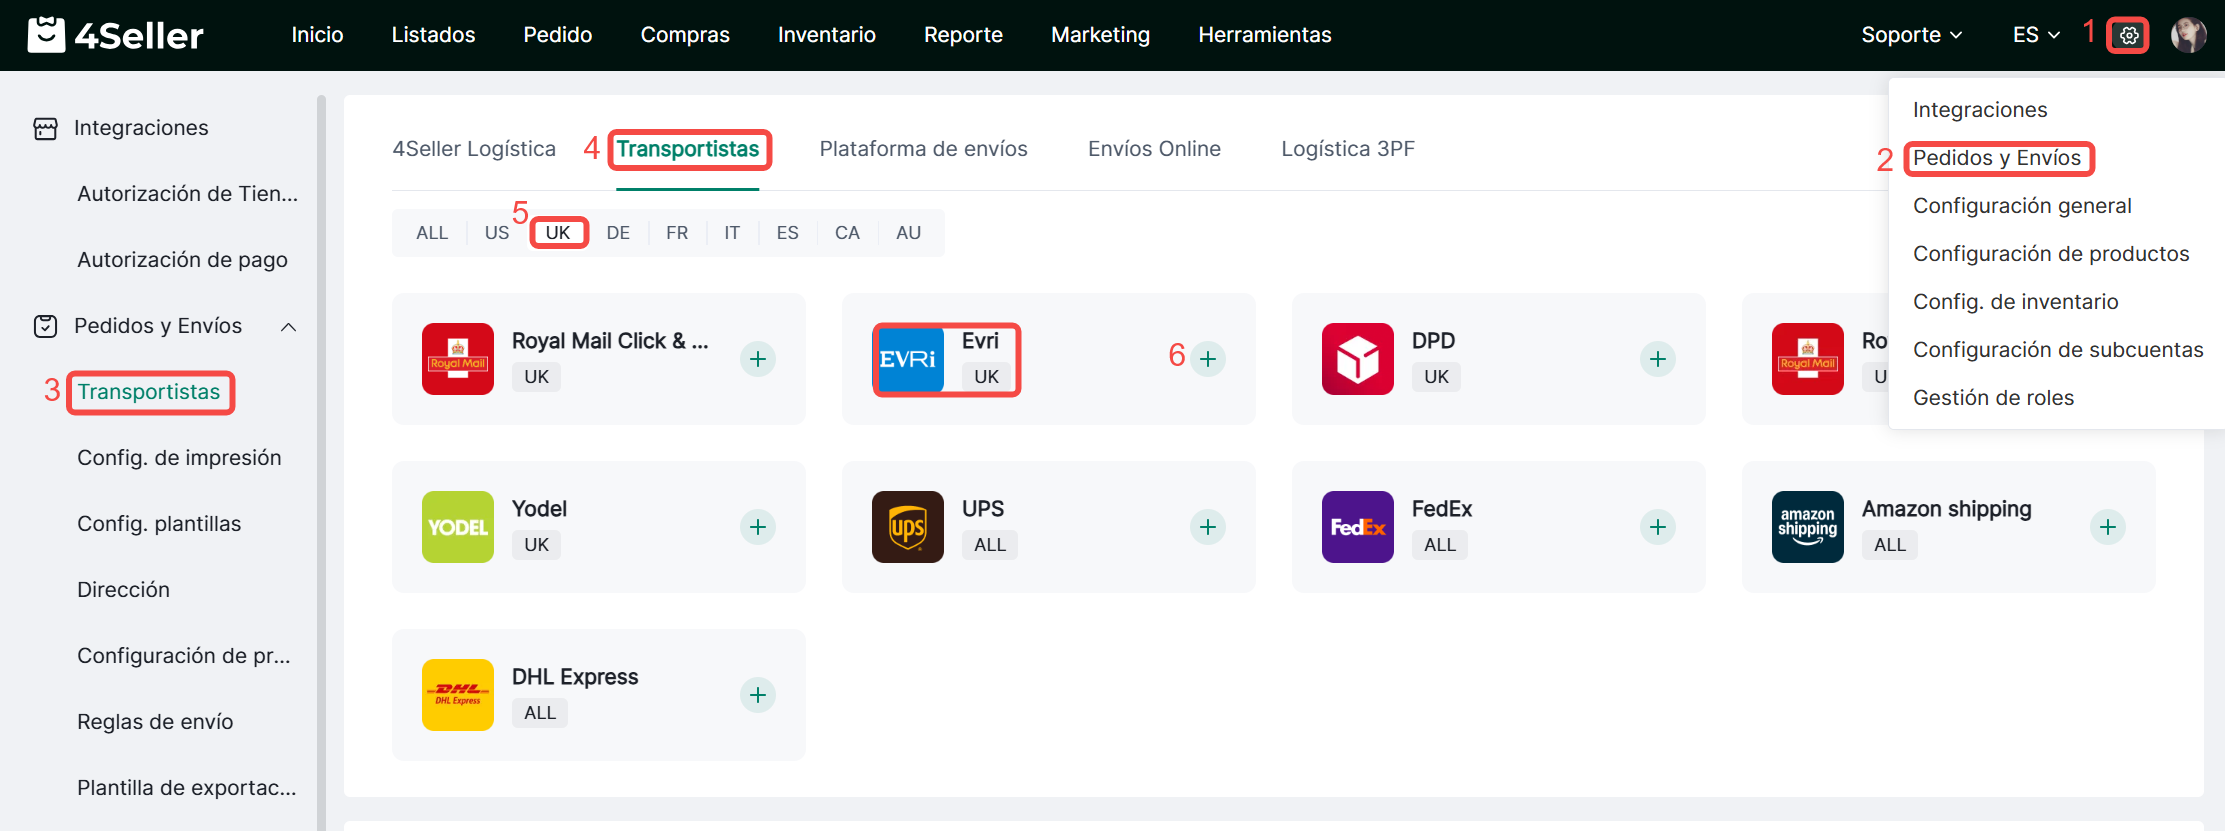The height and width of the screenshot is (831, 2225).
Task: Add UPS carrier using plus icon
Action: point(1208,527)
